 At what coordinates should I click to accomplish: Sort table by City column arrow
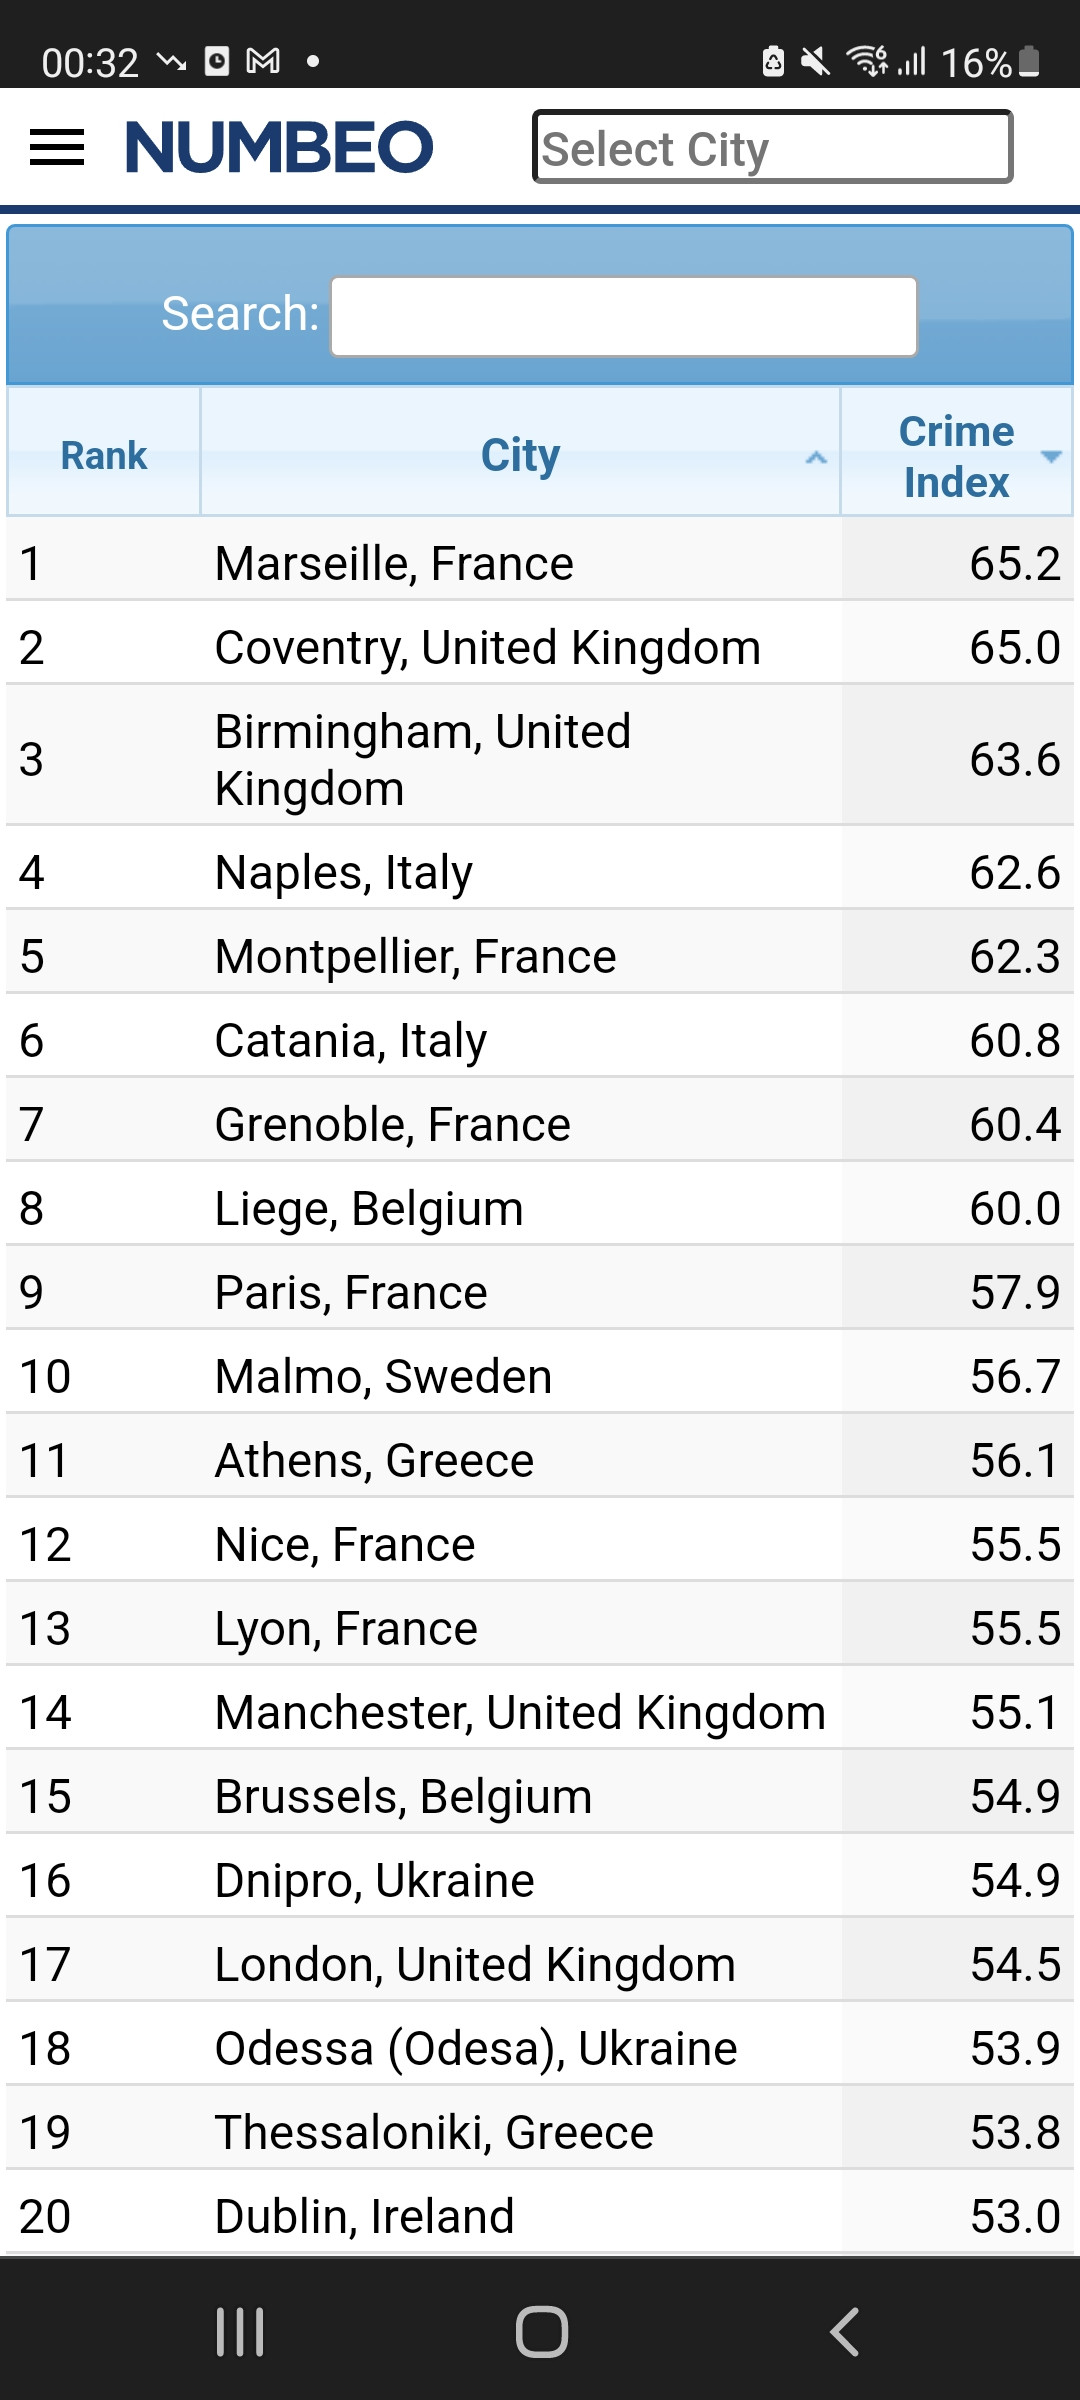pyautogui.click(x=816, y=458)
